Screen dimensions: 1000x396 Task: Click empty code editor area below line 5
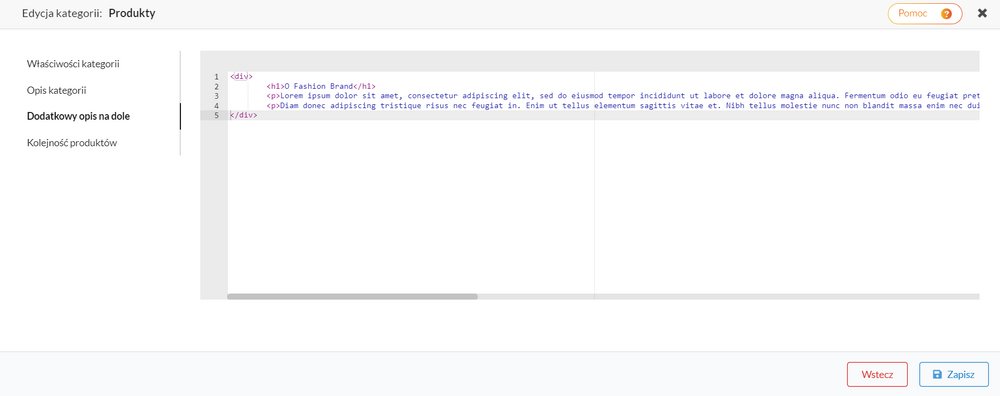(603, 206)
